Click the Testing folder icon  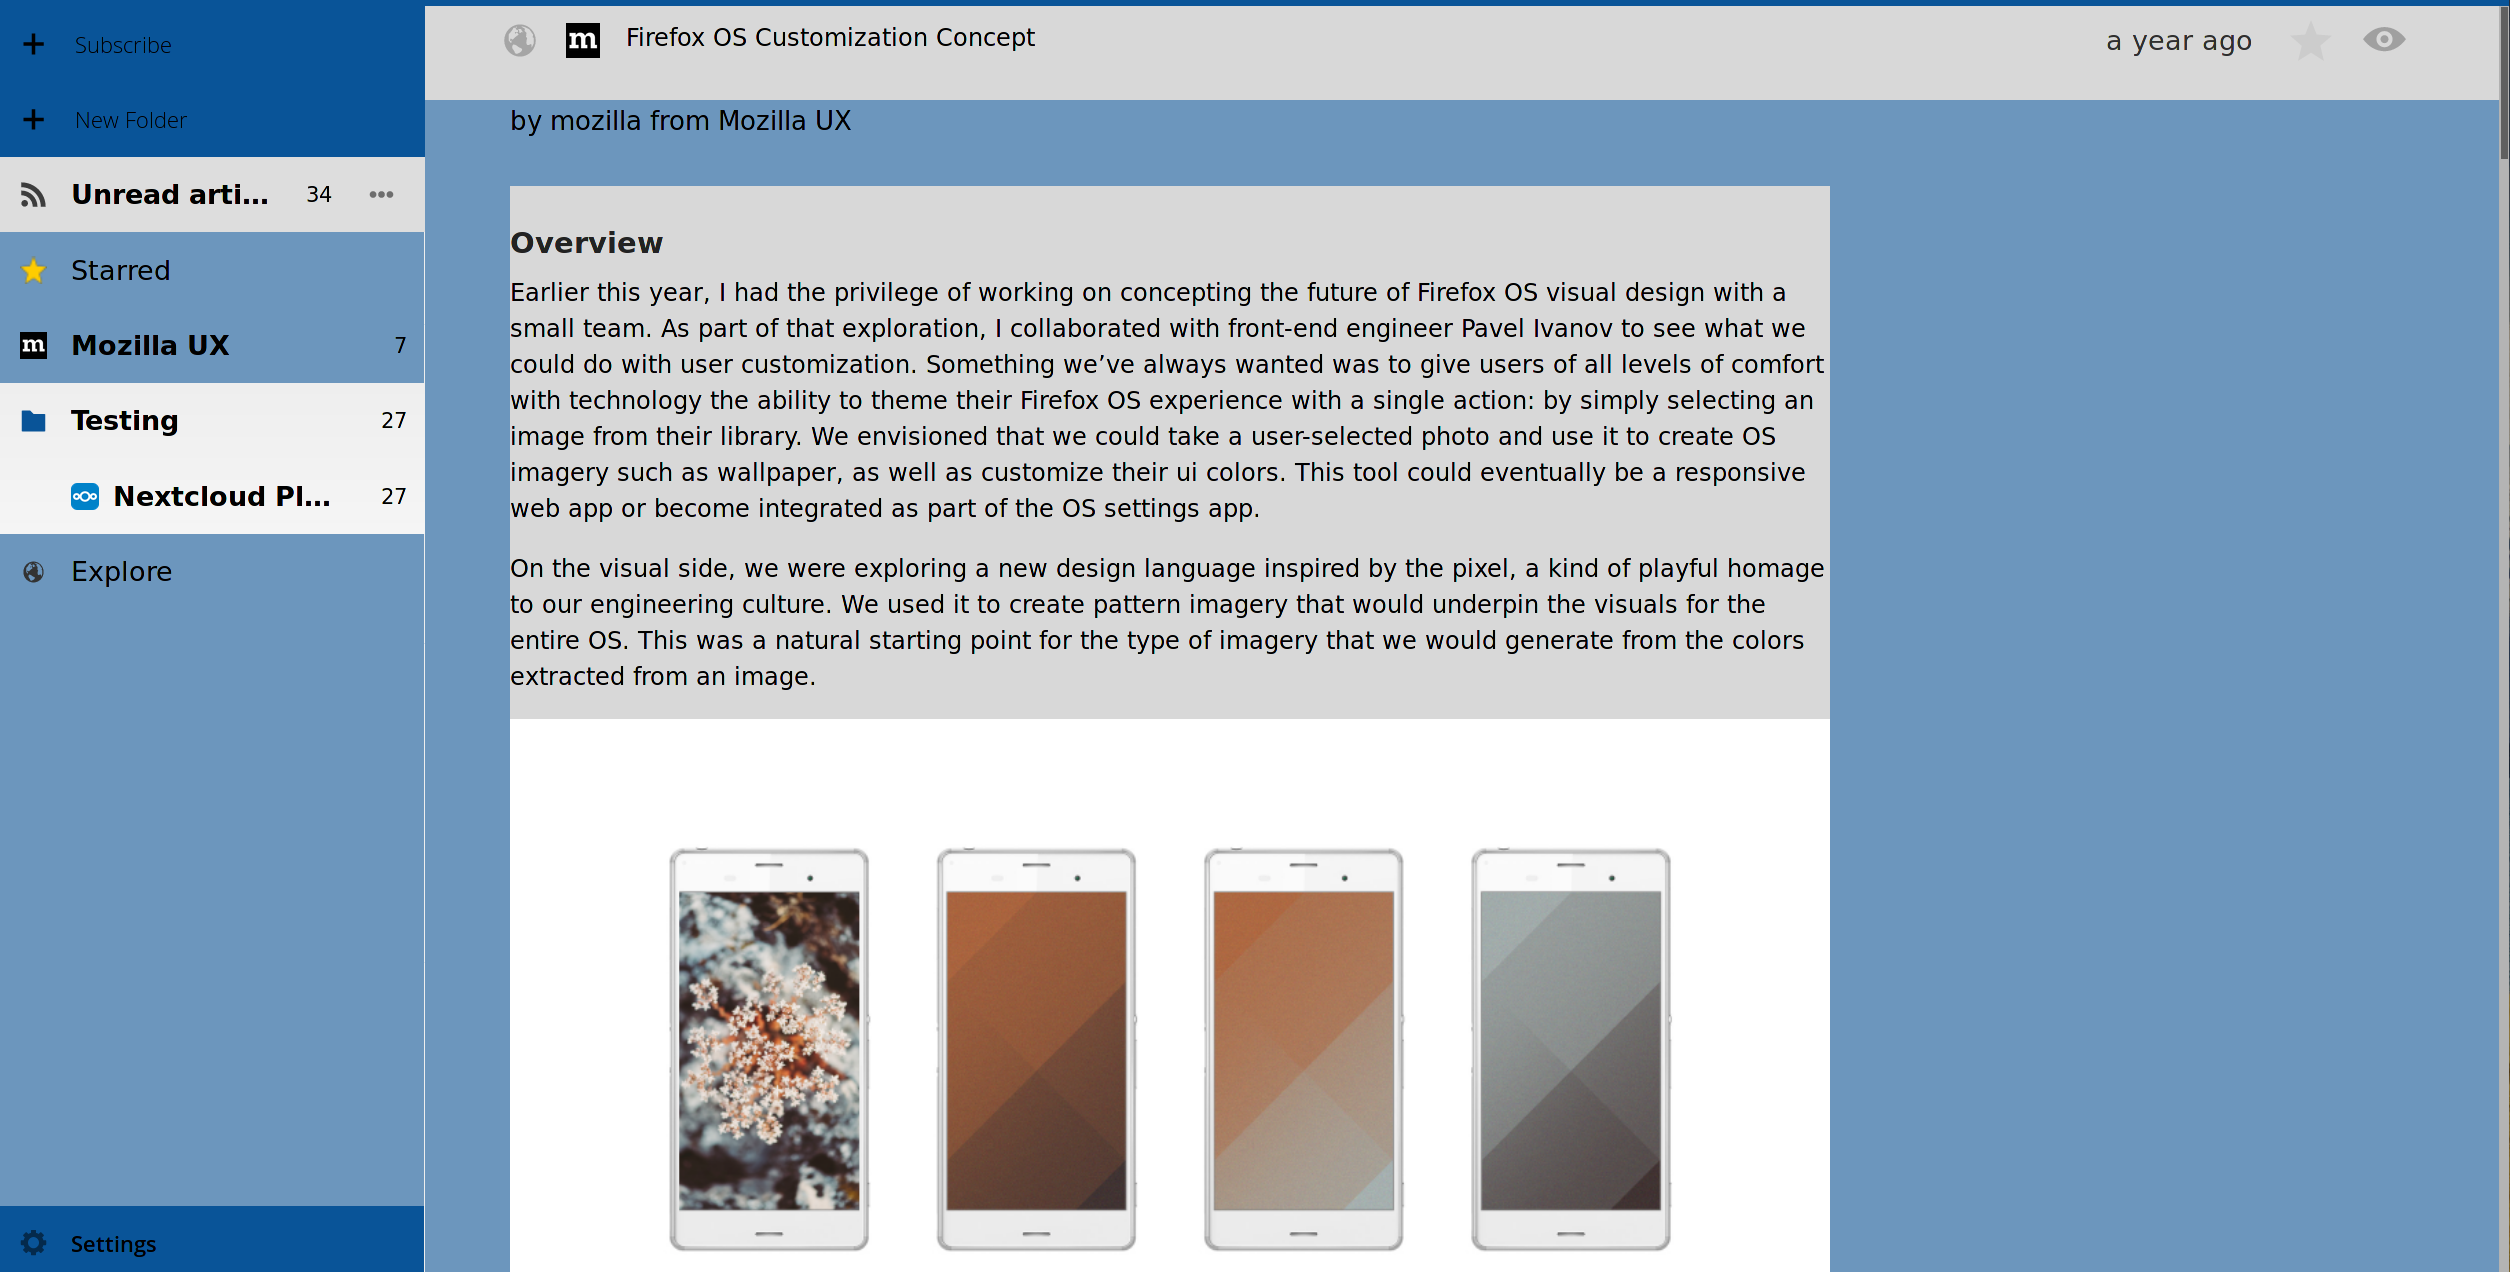tap(32, 419)
